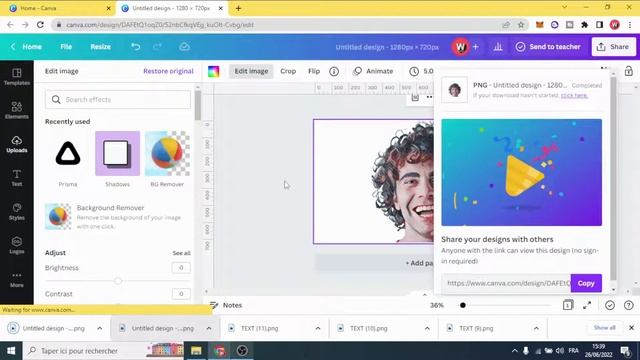Open the help question mark icon
640x360 pixels.
pyautogui.click(x=629, y=305)
